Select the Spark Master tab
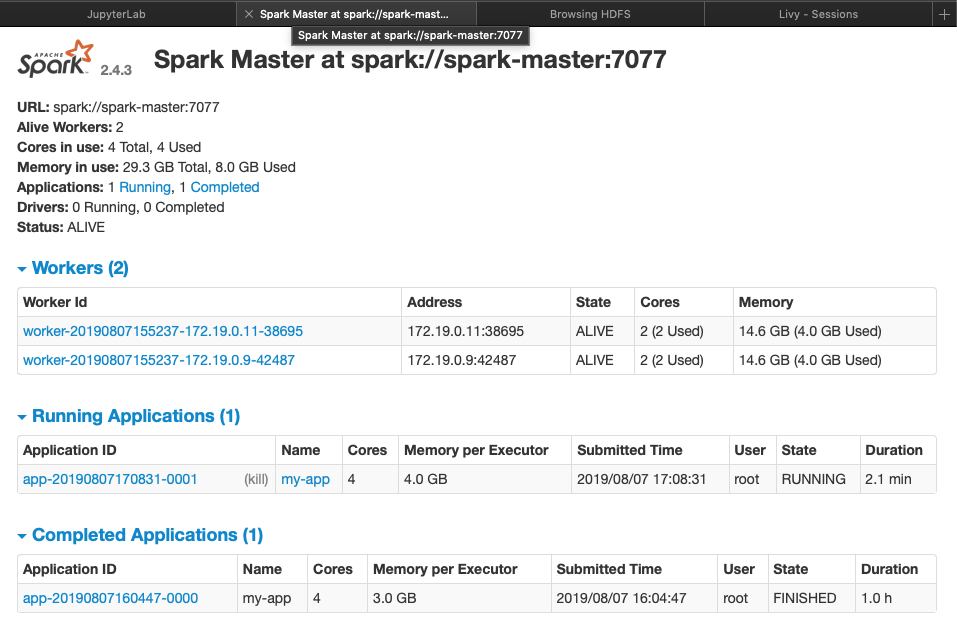This screenshot has height=621, width=957. point(354,14)
